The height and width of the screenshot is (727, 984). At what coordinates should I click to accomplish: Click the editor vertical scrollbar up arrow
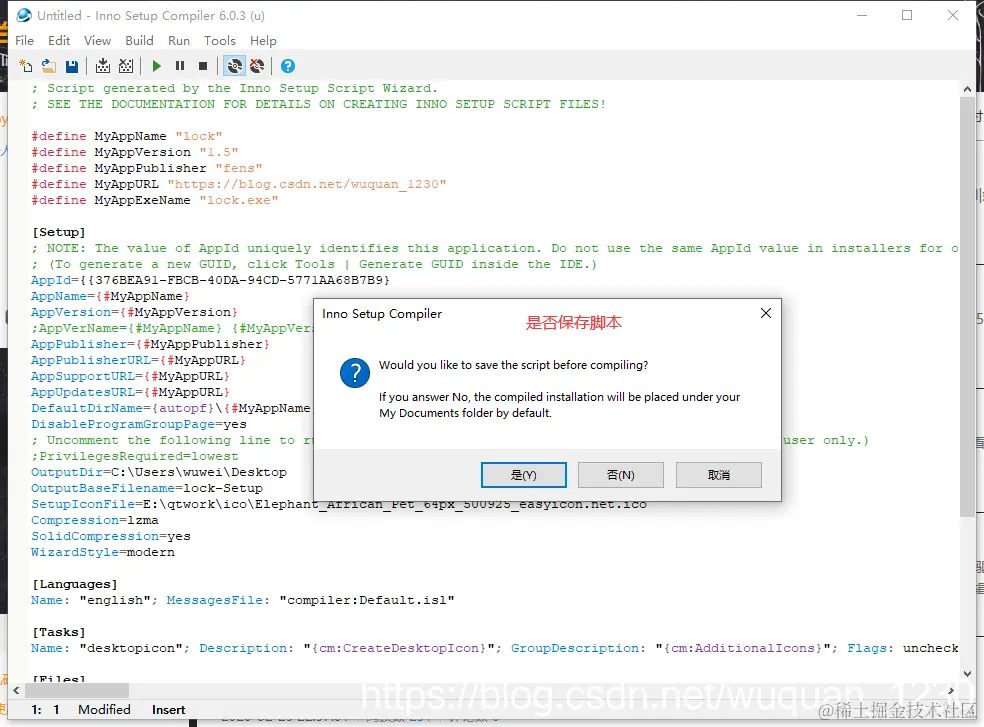point(967,89)
